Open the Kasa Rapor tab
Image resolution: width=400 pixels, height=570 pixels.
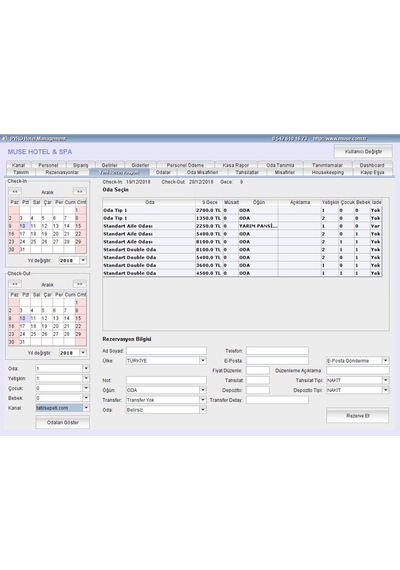(x=236, y=165)
